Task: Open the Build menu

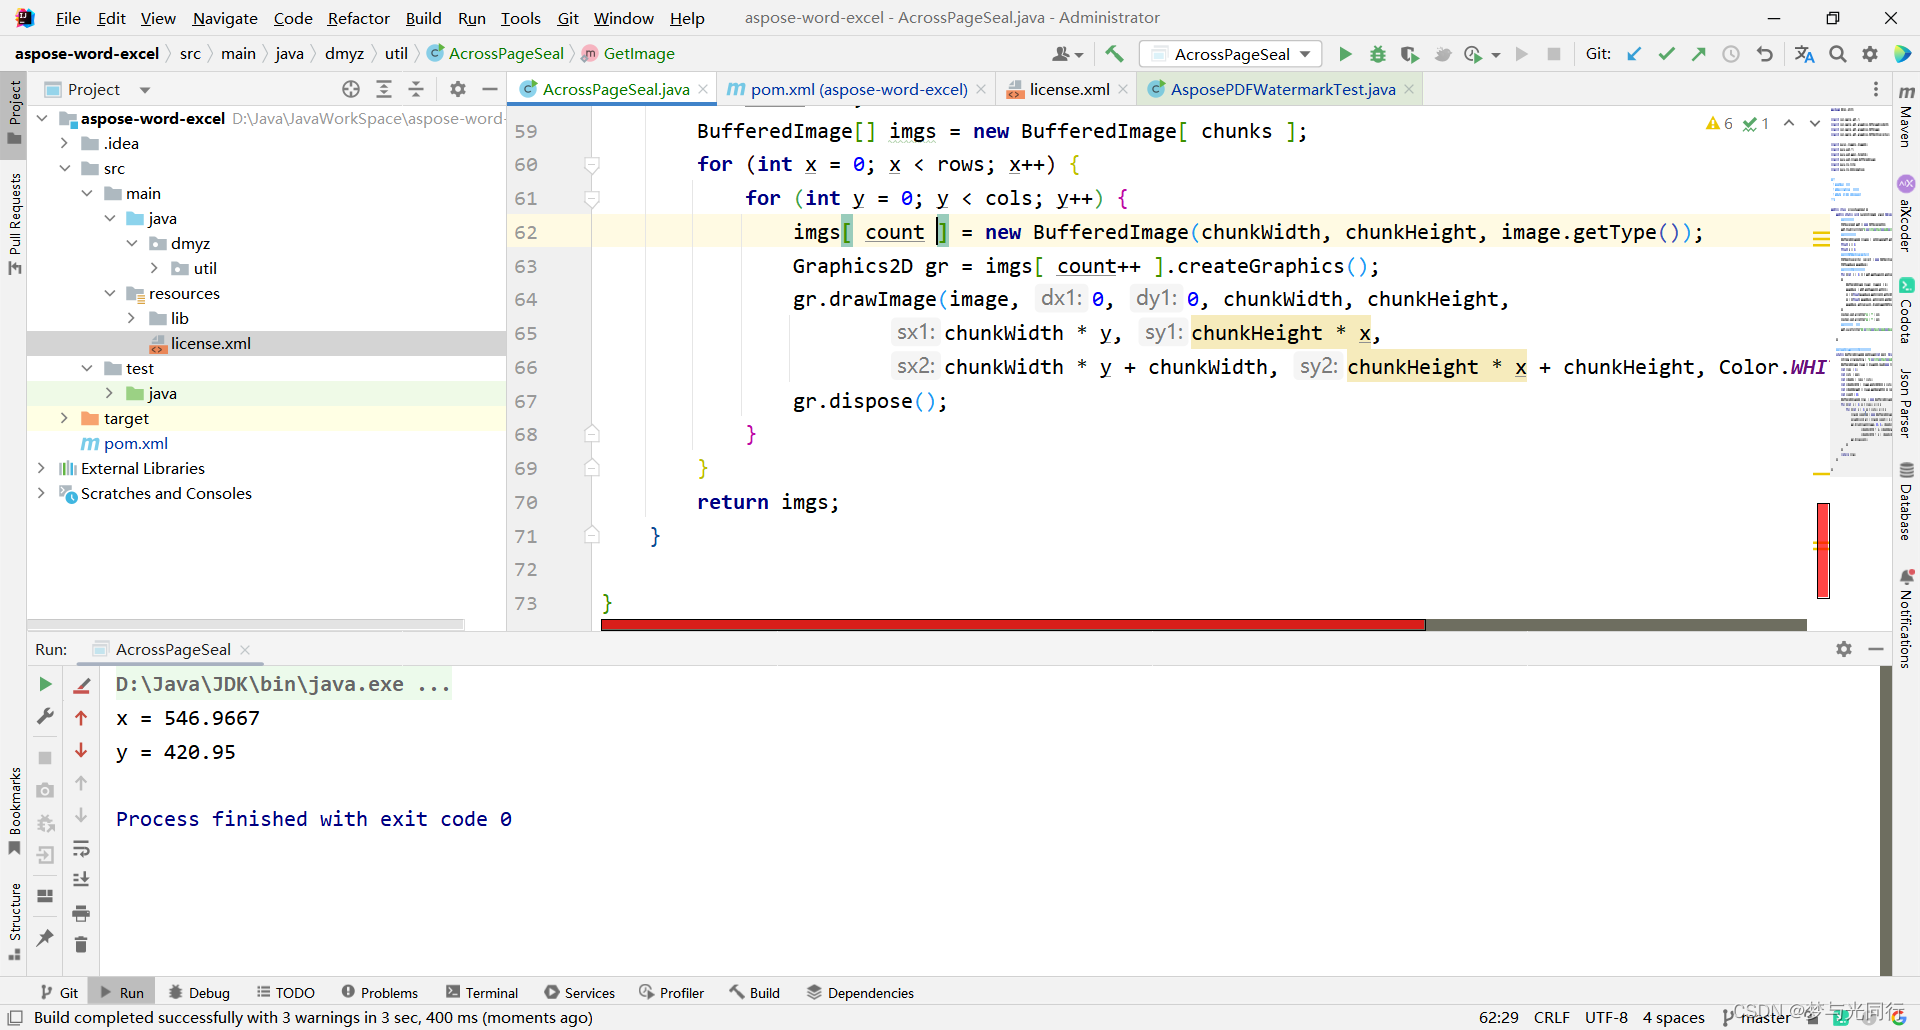Action: [x=423, y=18]
